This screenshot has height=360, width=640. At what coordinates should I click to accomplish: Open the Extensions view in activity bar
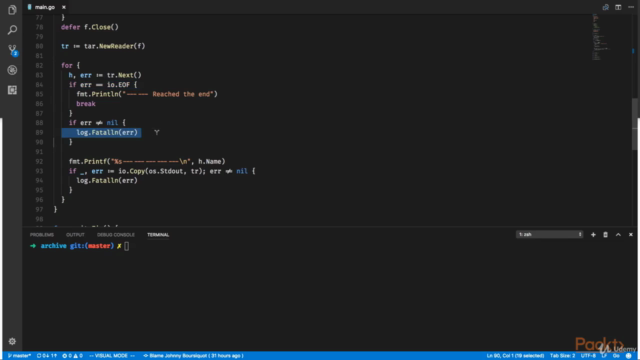12,90
